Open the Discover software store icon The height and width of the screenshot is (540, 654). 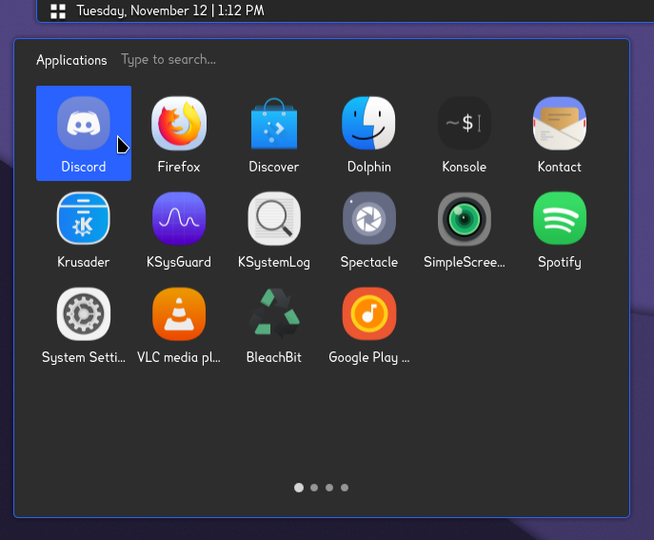pos(274,123)
